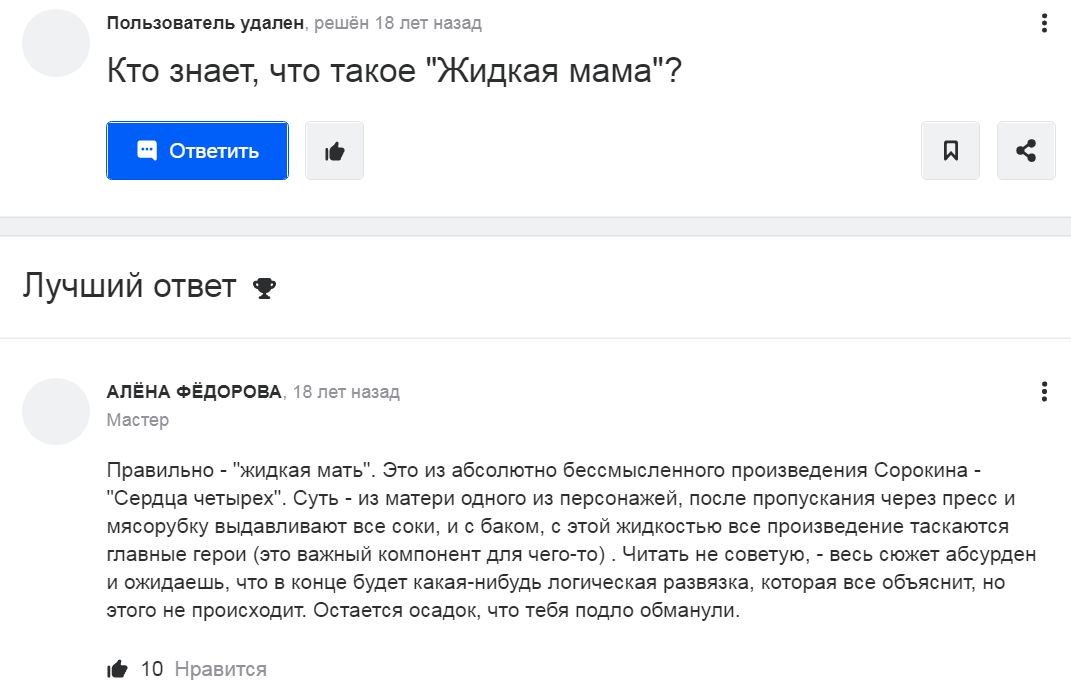1071x686 pixels.
Task: Click the answer's 18 лет назад timestamp
Action: tap(346, 392)
